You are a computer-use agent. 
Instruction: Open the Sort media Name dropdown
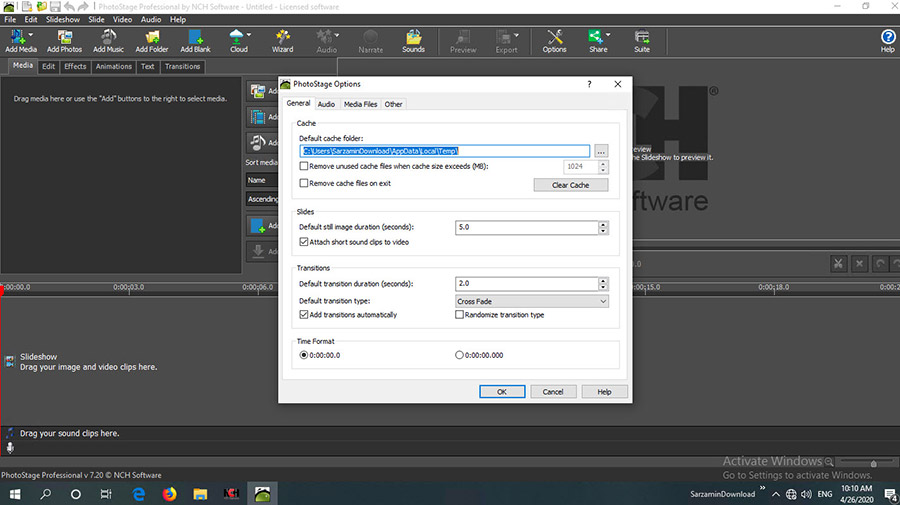point(262,180)
